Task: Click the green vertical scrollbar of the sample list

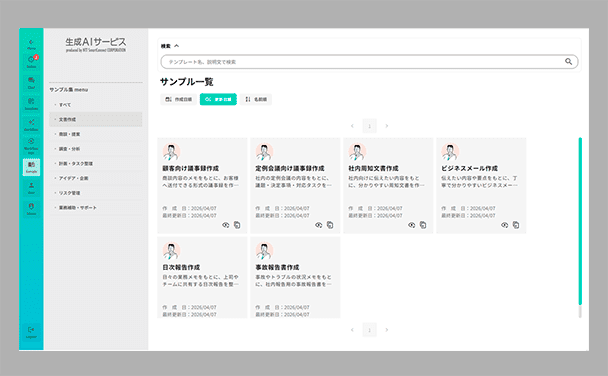Action: click(580, 221)
